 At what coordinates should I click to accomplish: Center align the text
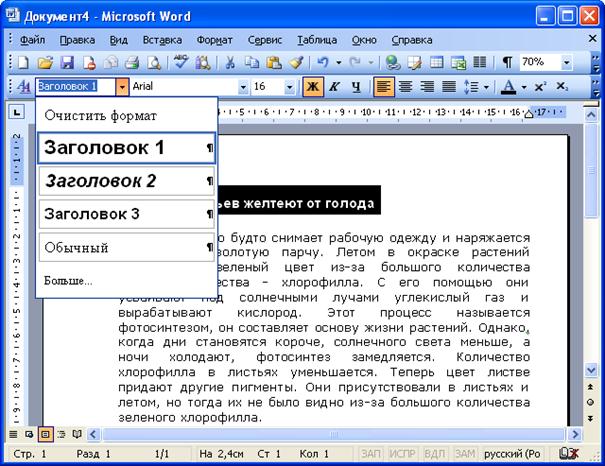click(x=405, y=86)
